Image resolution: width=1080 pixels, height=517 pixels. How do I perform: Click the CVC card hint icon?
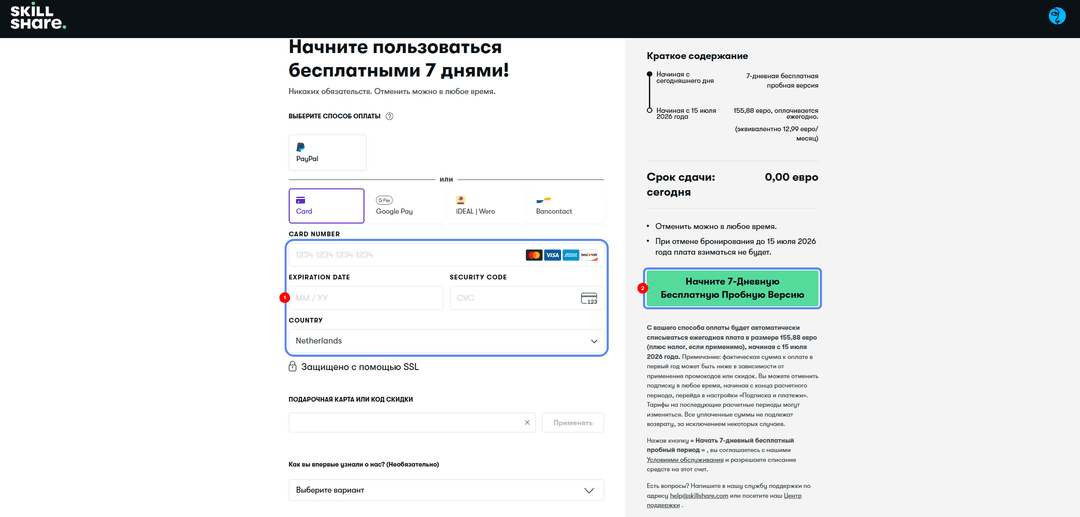[x=589, y=298]
